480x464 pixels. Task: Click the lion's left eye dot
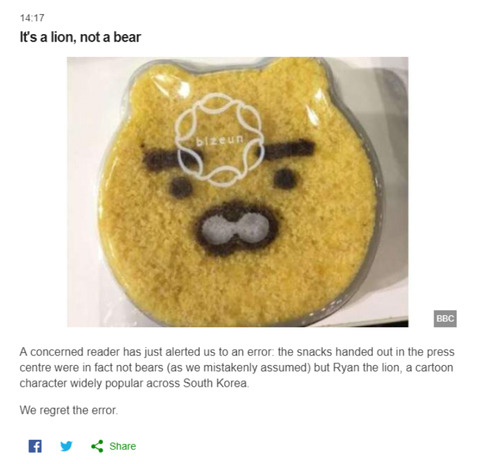(181, 188)
